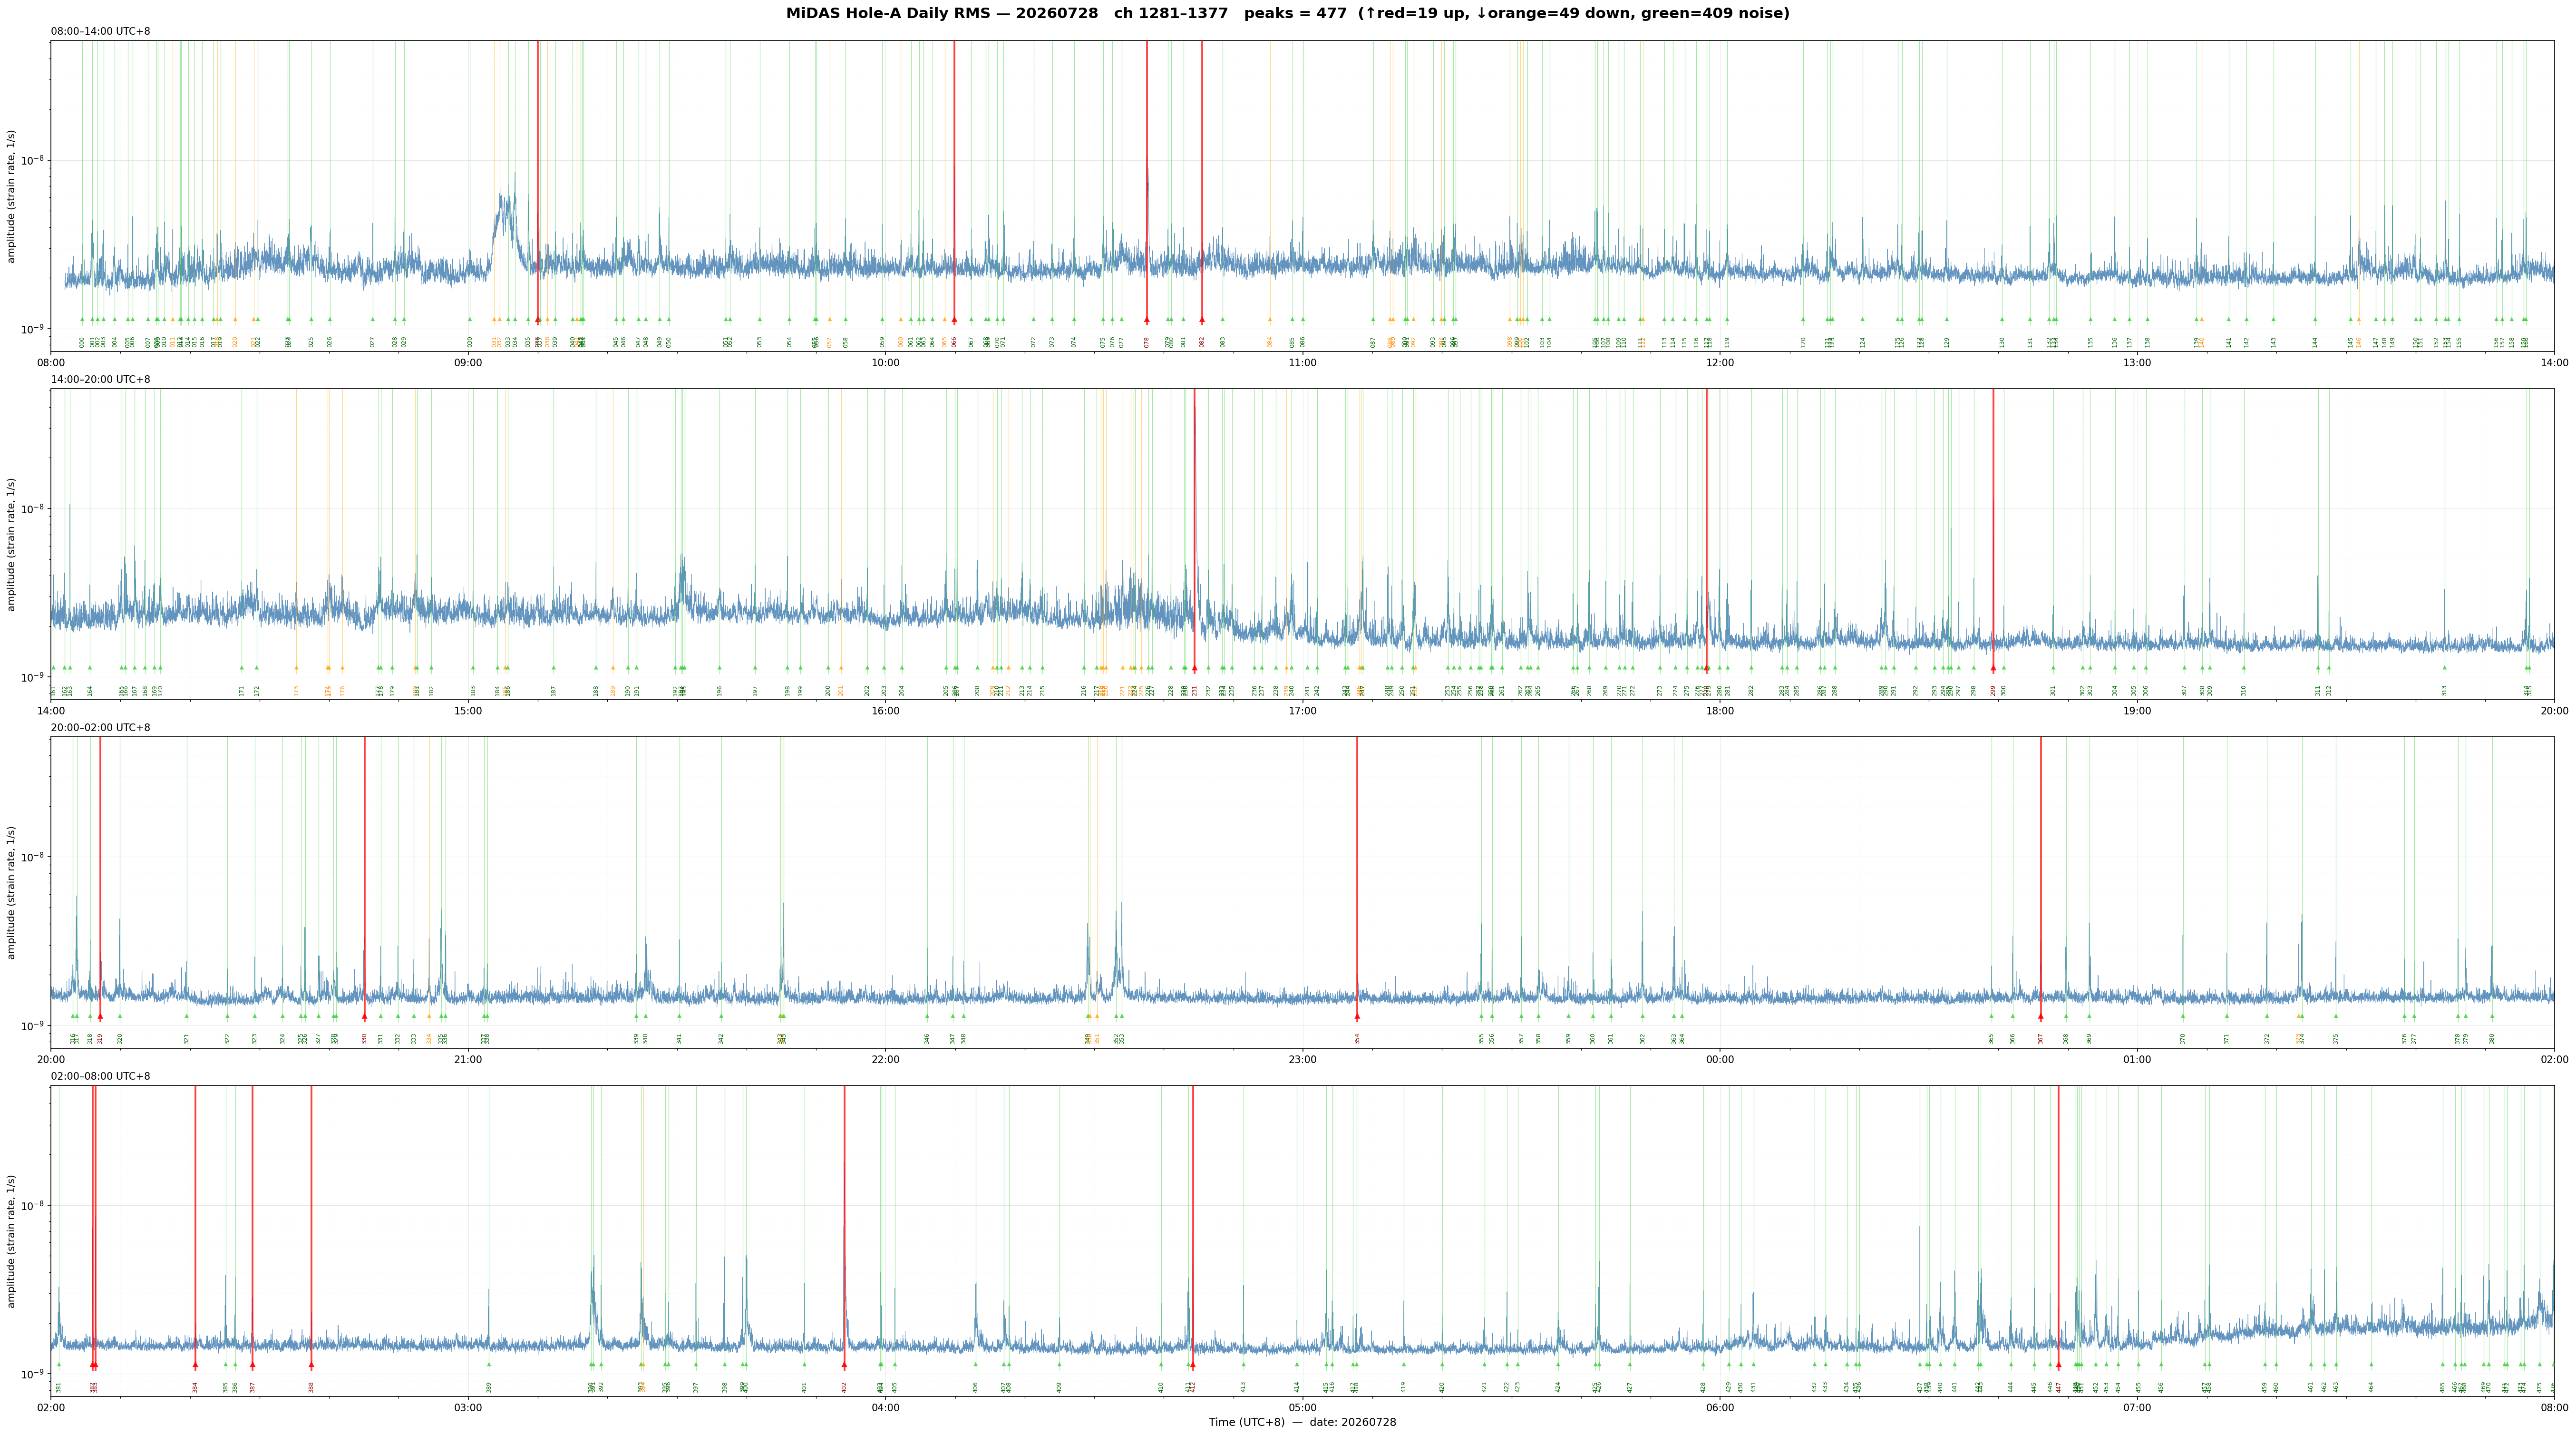This screenshot has width=2576, height=1435.
Task: Click the subplot title "02:00–08:00 UTC+8"
Action: [x=101, y=1076]
